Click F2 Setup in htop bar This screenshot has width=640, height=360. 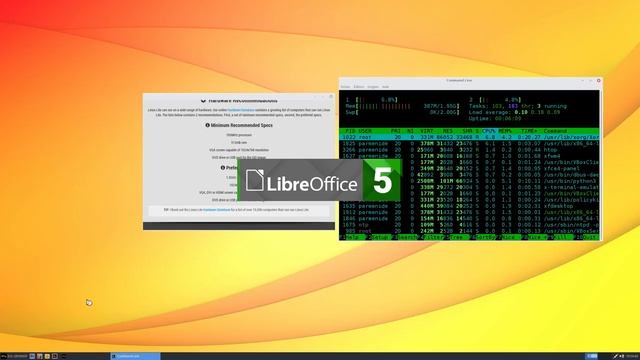click(378, 237)
